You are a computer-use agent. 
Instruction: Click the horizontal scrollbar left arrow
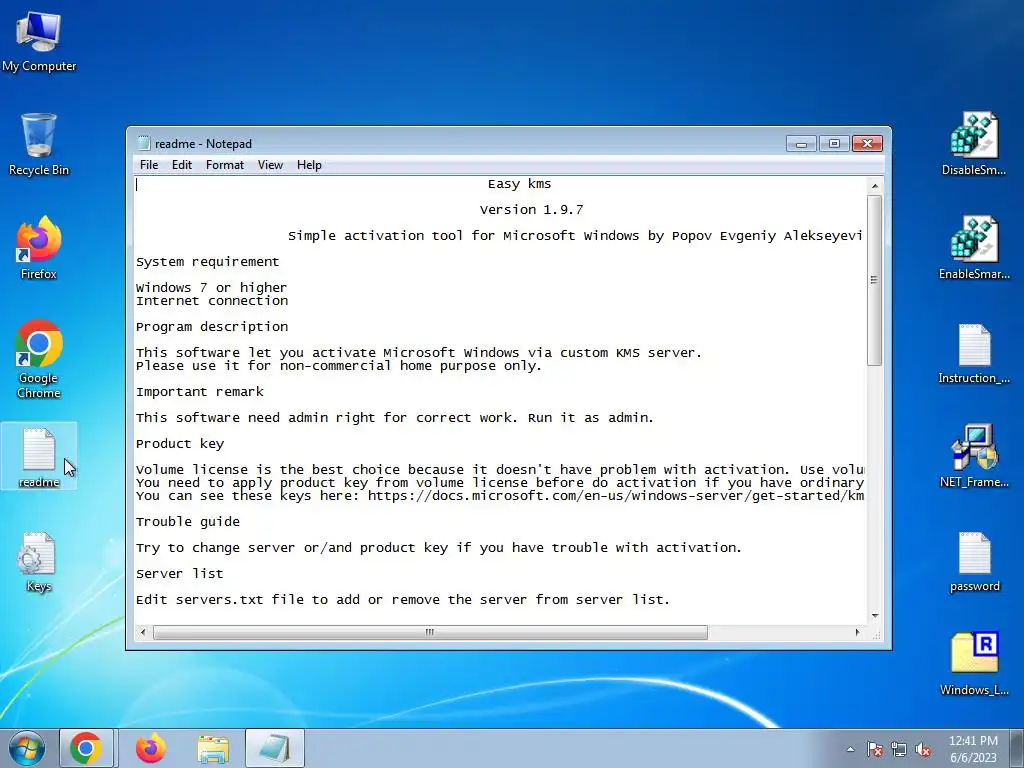144,632
